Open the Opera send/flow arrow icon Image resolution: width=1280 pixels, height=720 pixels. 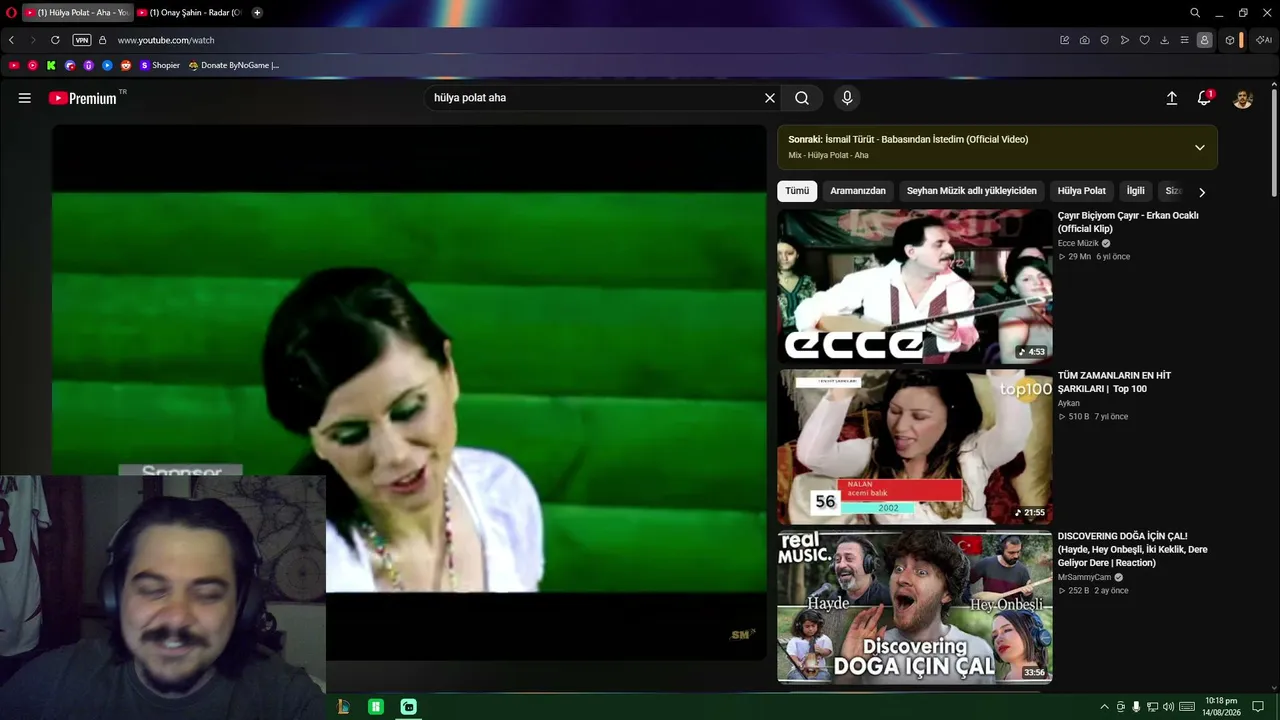[1125, 40]
